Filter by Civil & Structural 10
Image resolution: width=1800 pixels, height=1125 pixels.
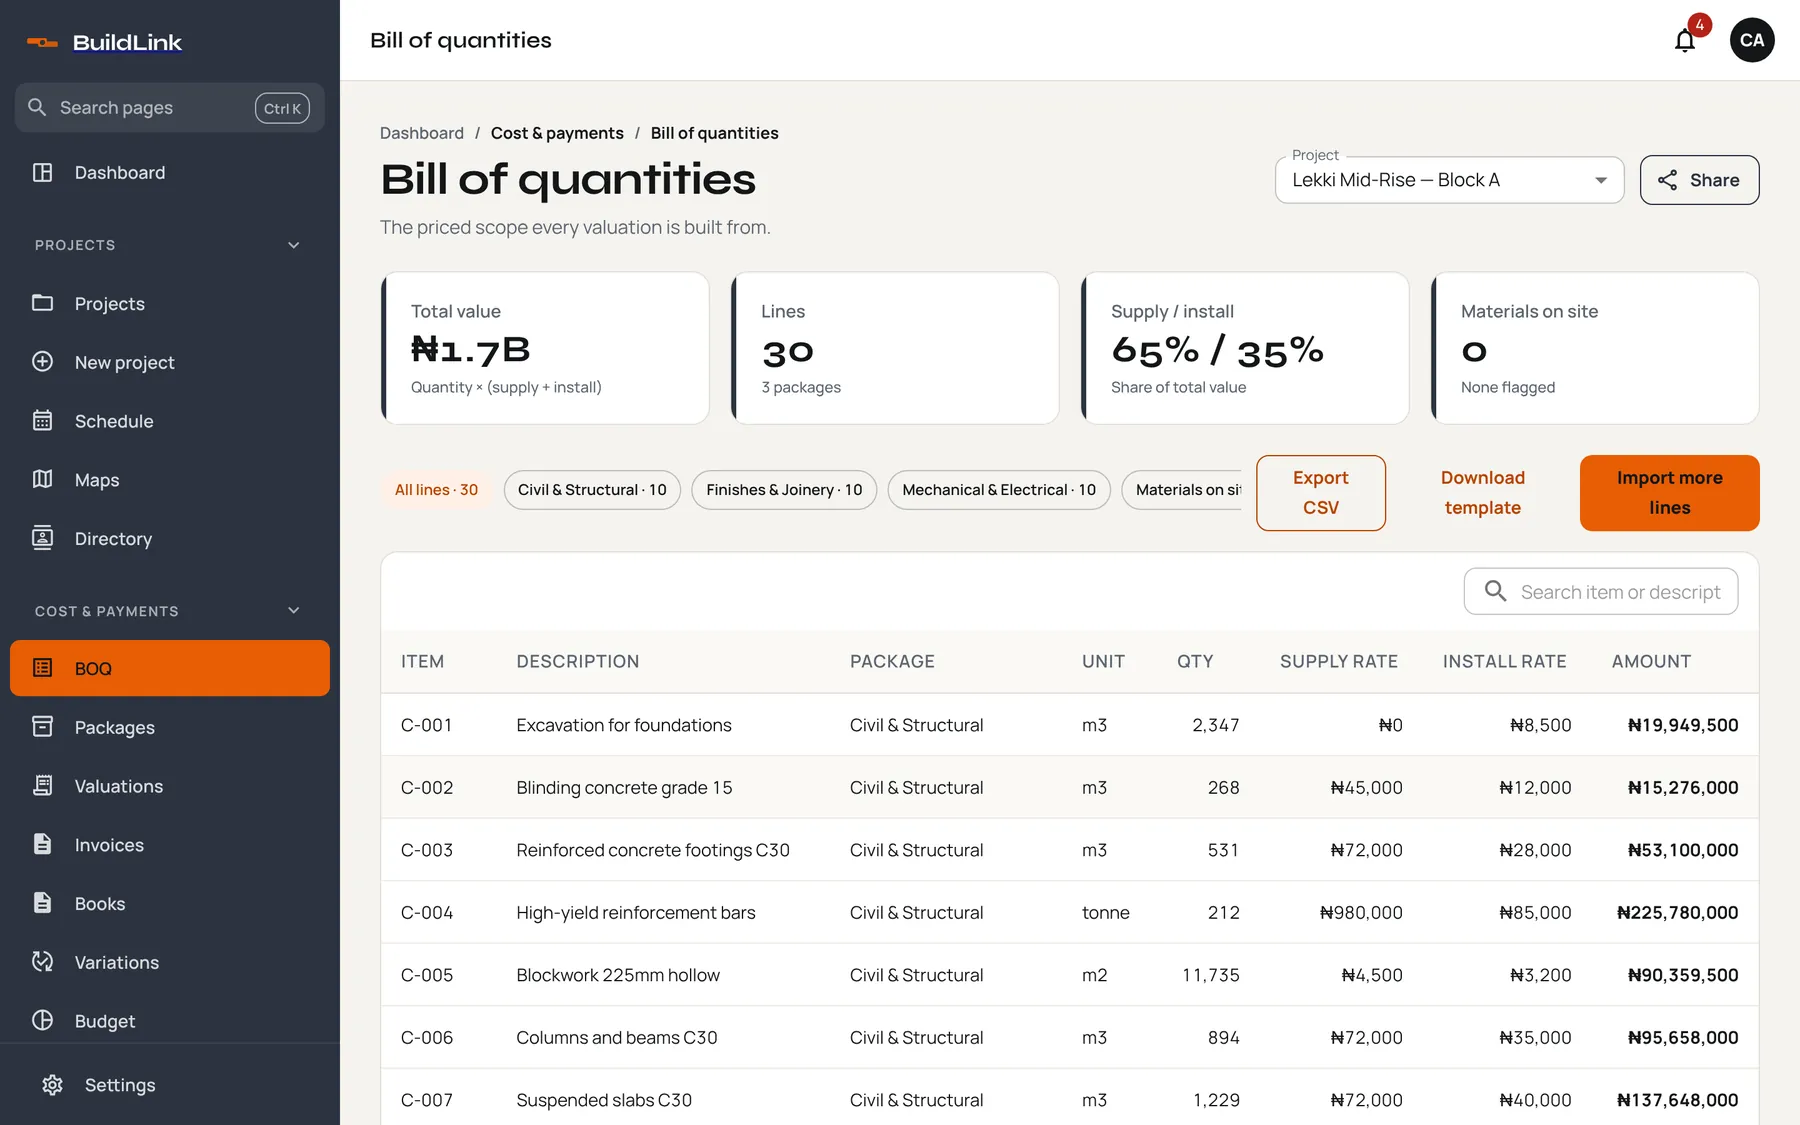tap(592, 490)
